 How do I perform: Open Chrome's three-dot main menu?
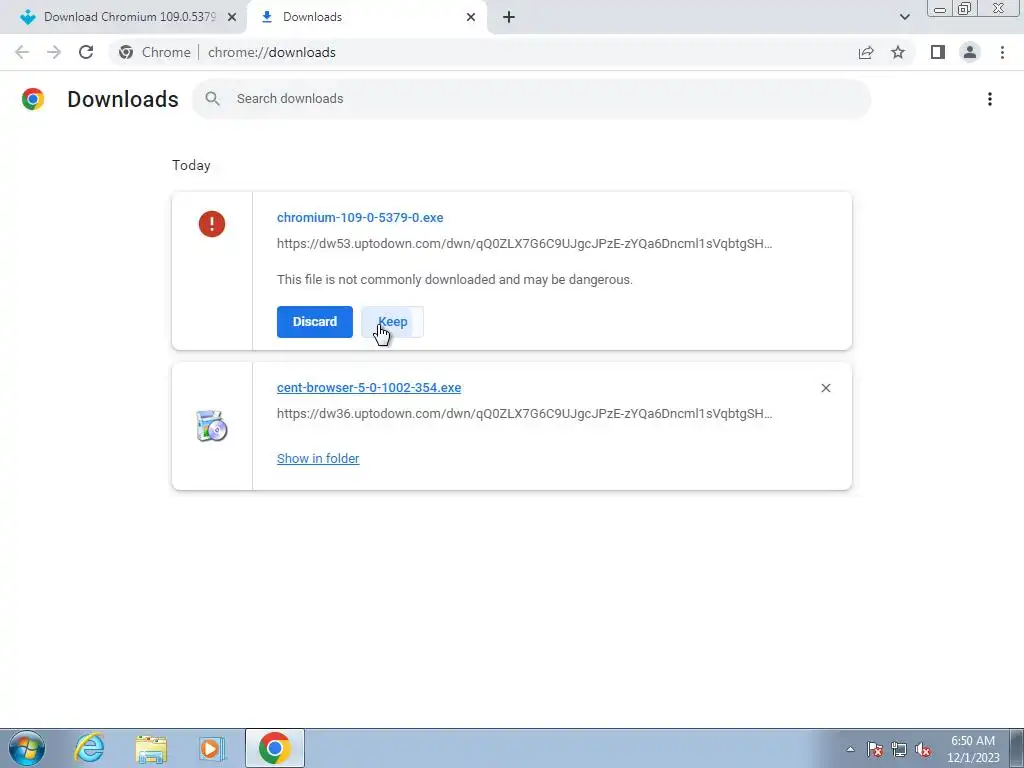point(1002,52)
